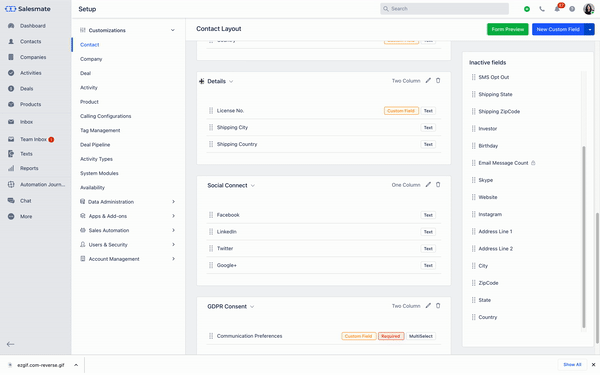Click the Search field

(x=444, y=9)
